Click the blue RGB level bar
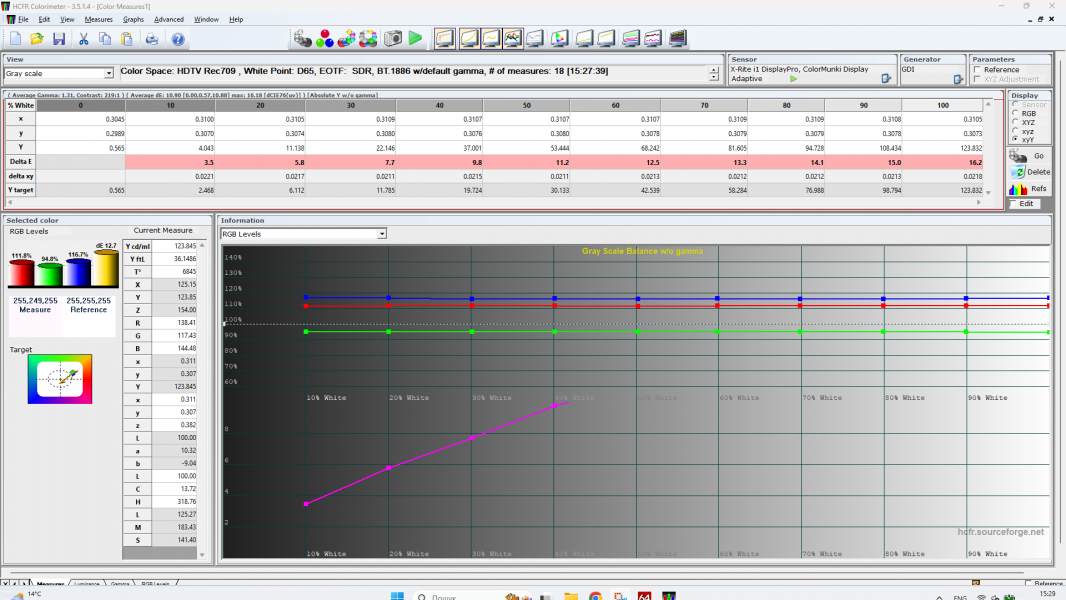 [78, 272]
